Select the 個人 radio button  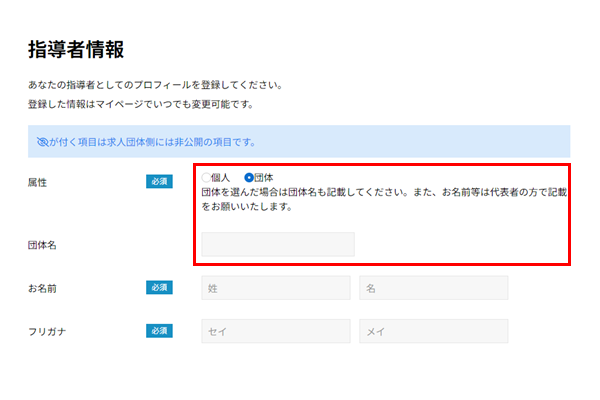(206, 178)
